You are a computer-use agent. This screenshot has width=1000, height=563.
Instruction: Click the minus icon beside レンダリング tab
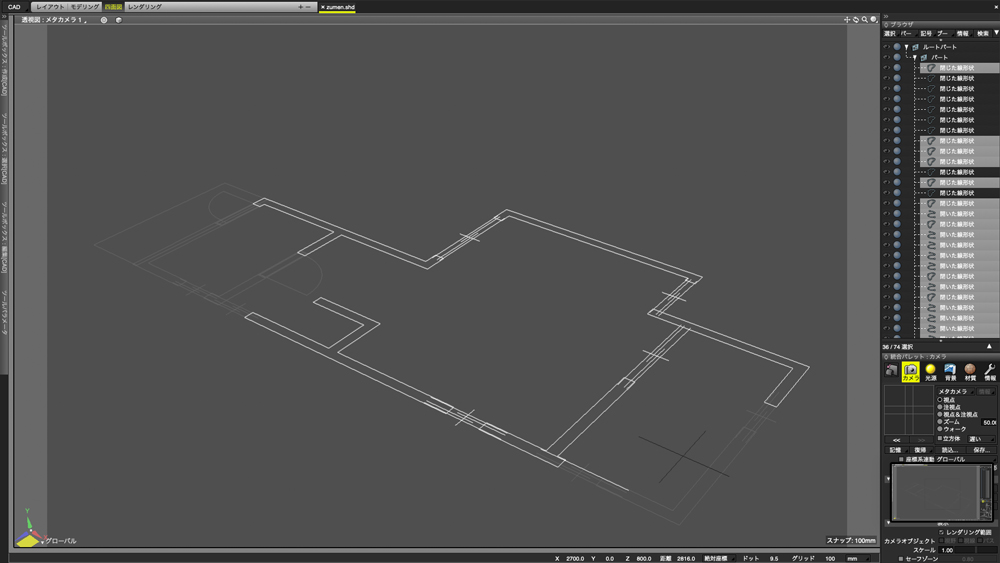click(308, 7)
